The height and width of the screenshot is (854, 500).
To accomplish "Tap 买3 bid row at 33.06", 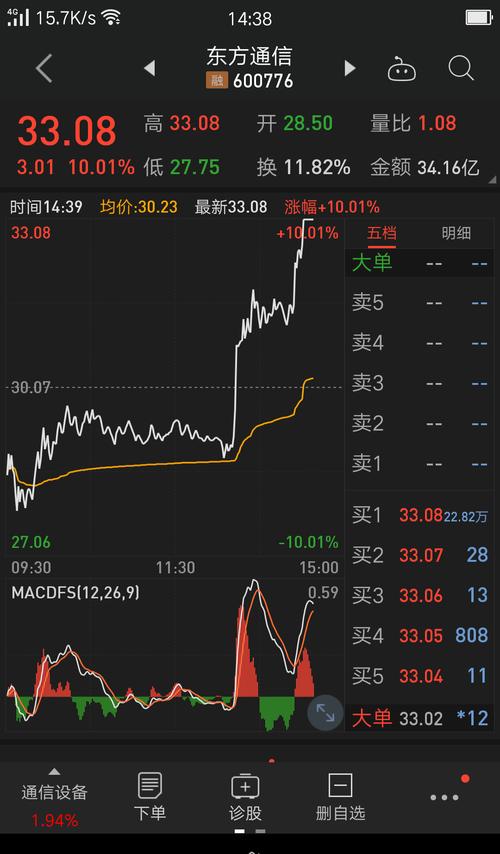I will [420, 595].
